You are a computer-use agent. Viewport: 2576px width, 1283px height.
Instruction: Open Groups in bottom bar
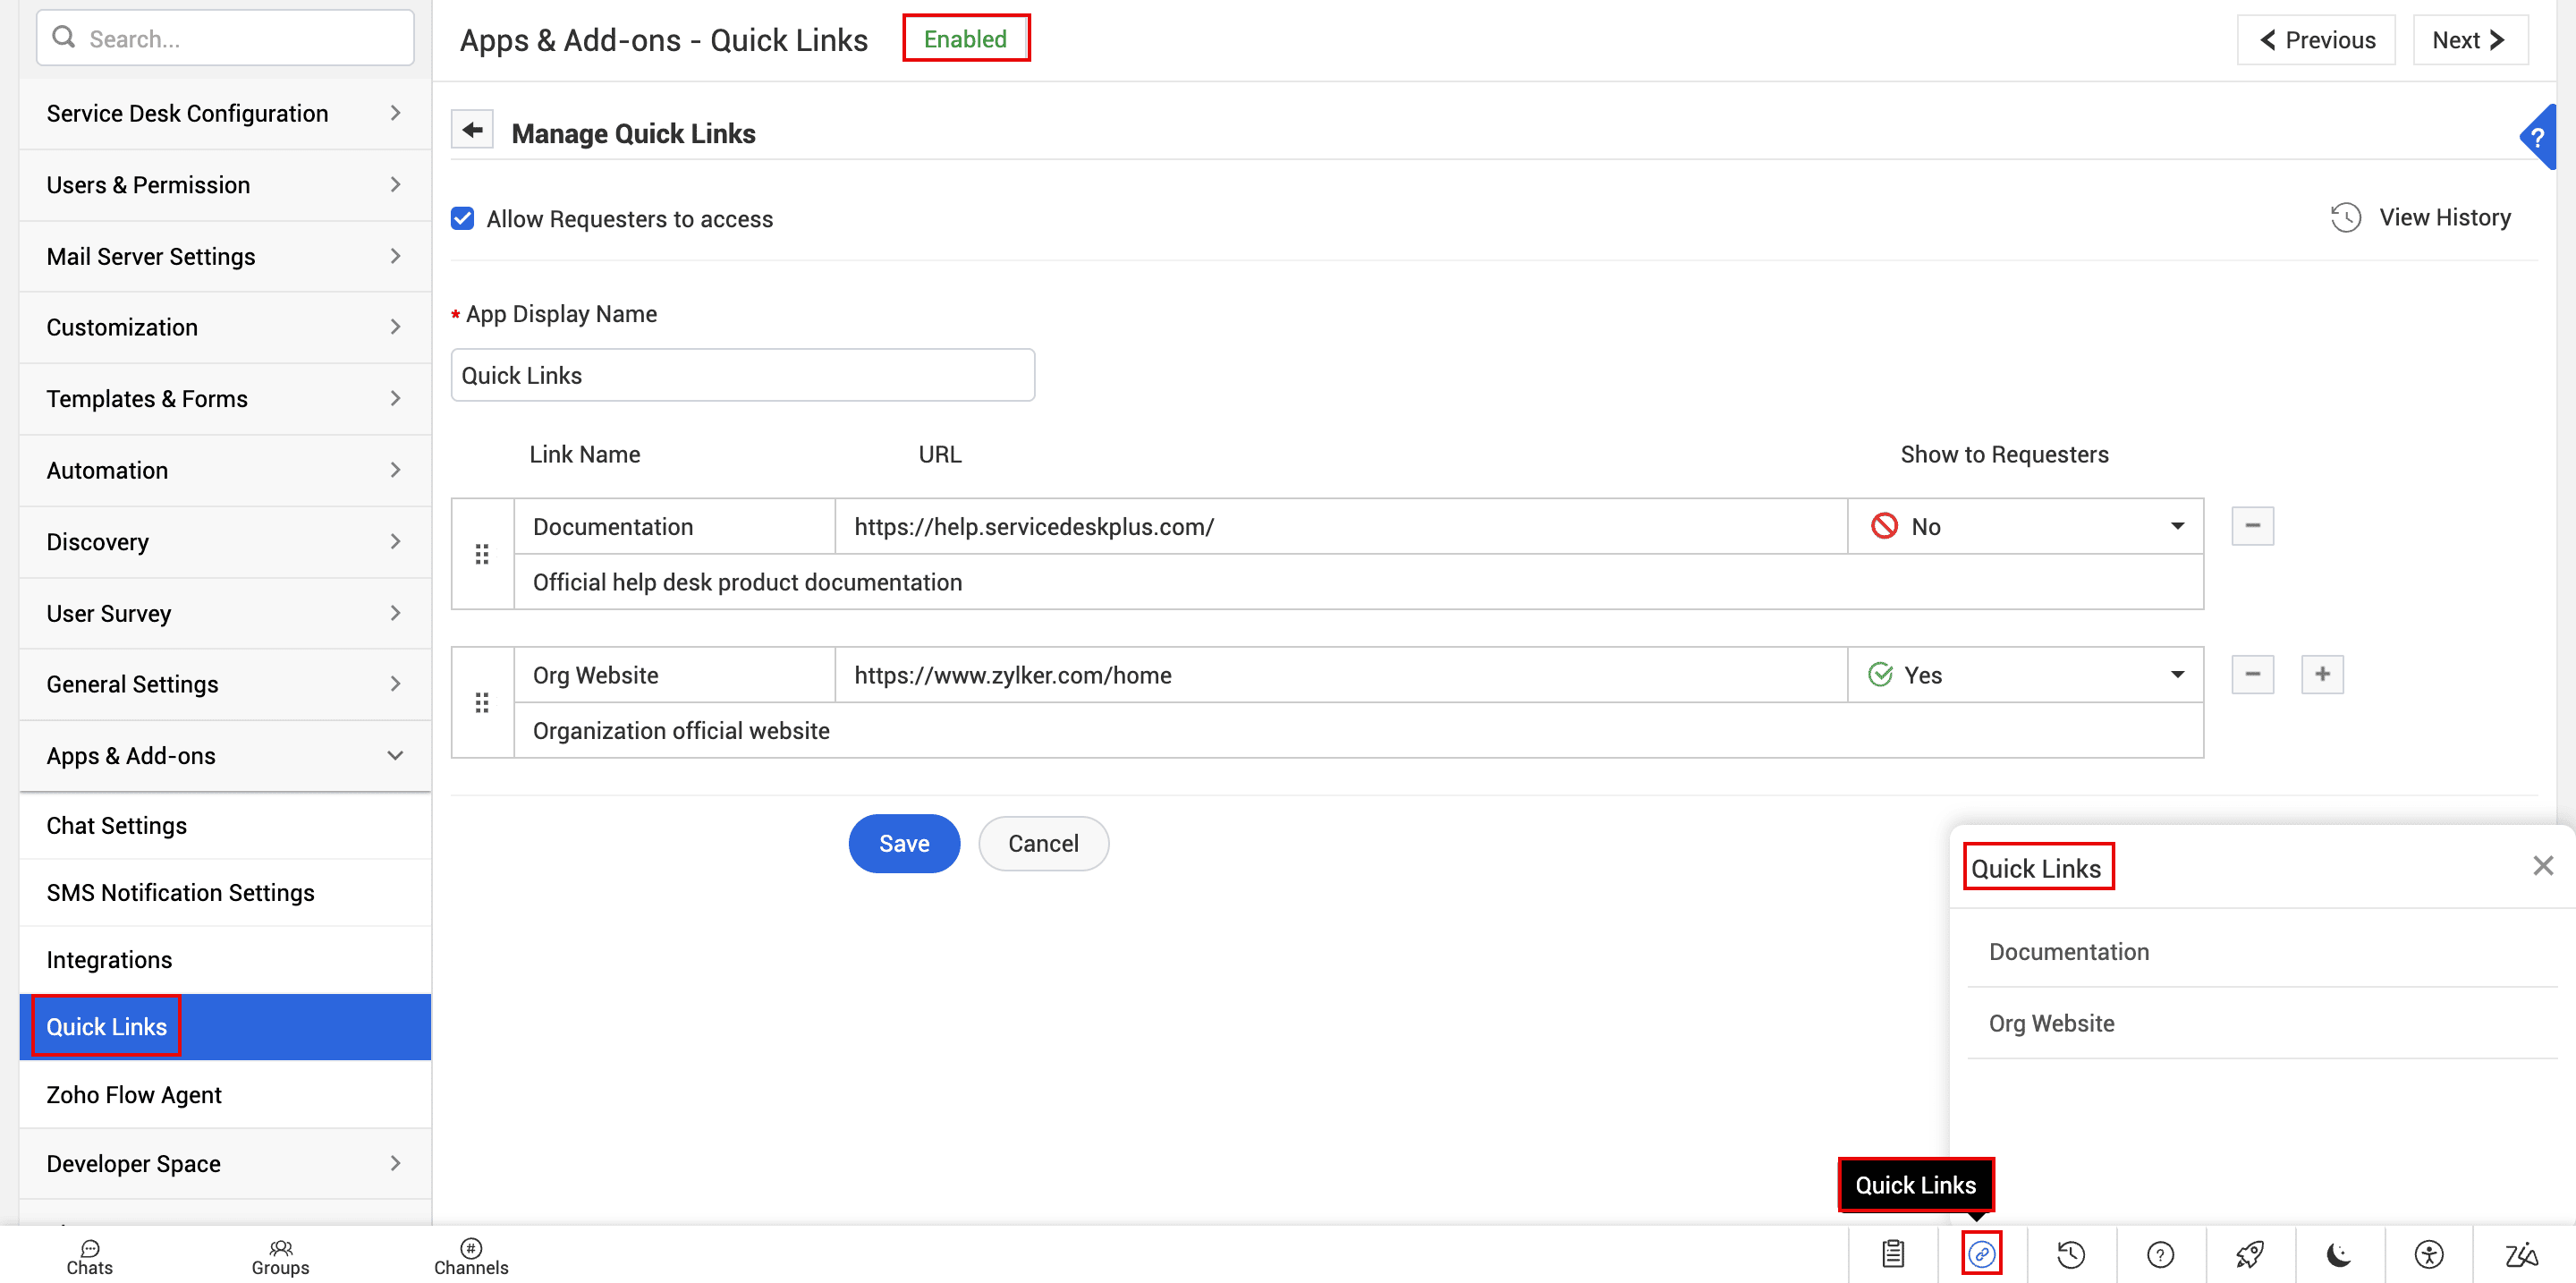(x=281, y=1257)
